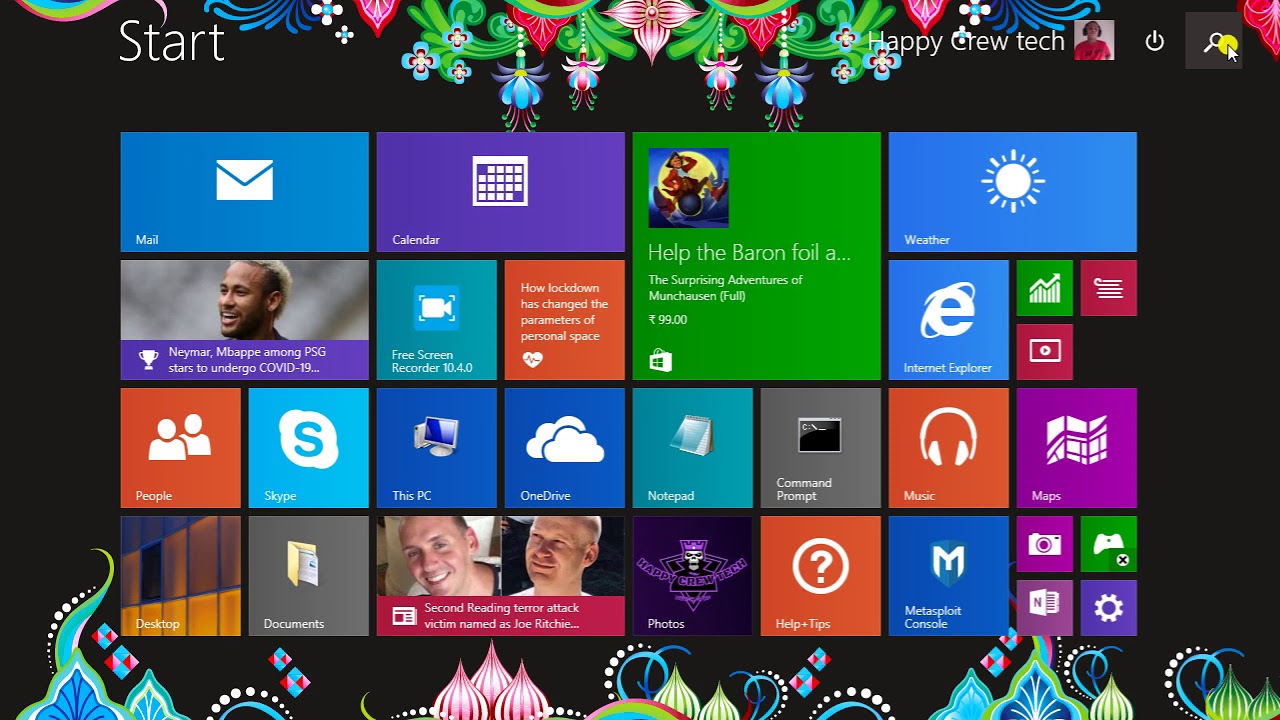Open the Photos tile

point(692,576)
